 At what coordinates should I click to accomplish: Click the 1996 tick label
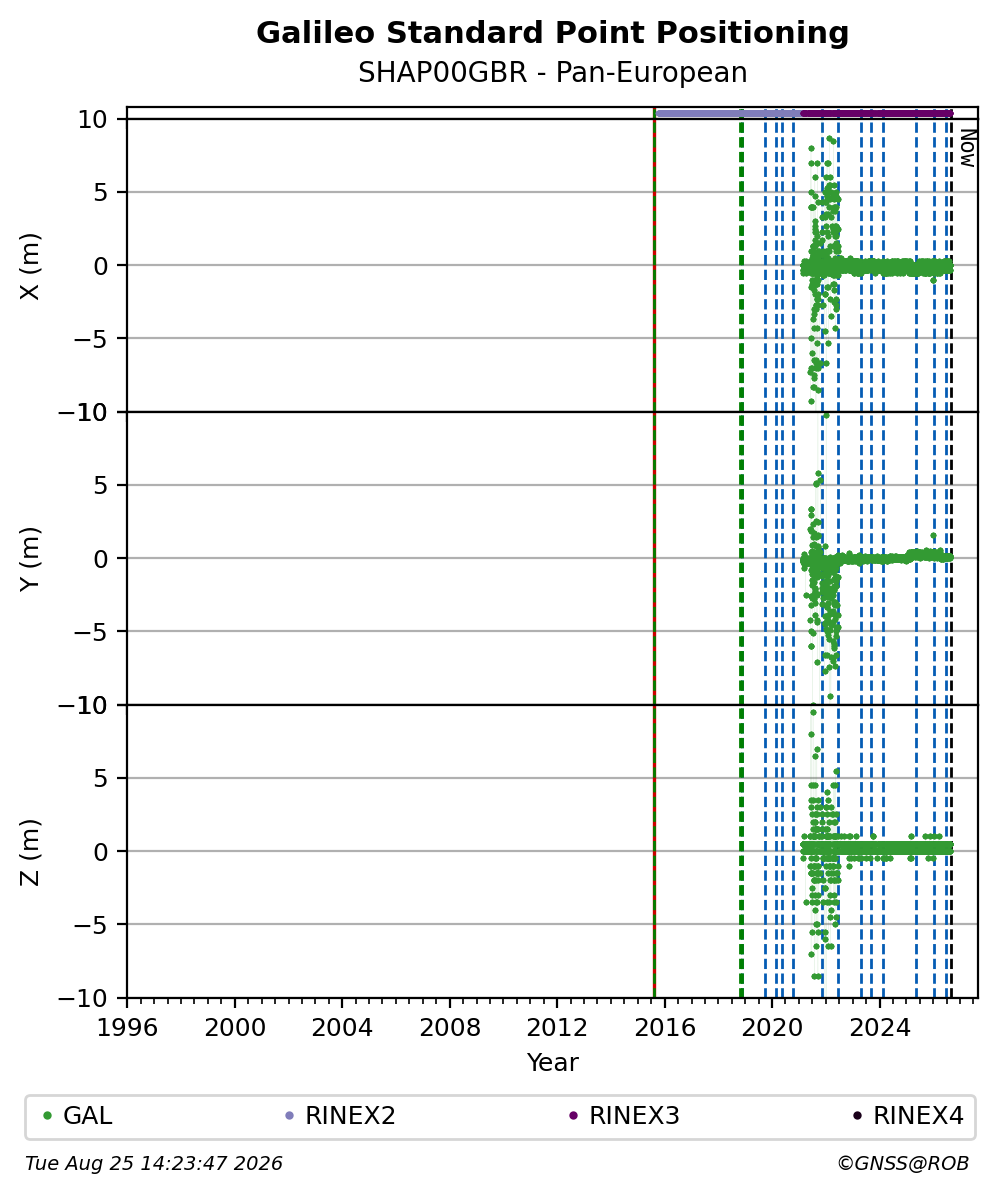(127, 1028)
